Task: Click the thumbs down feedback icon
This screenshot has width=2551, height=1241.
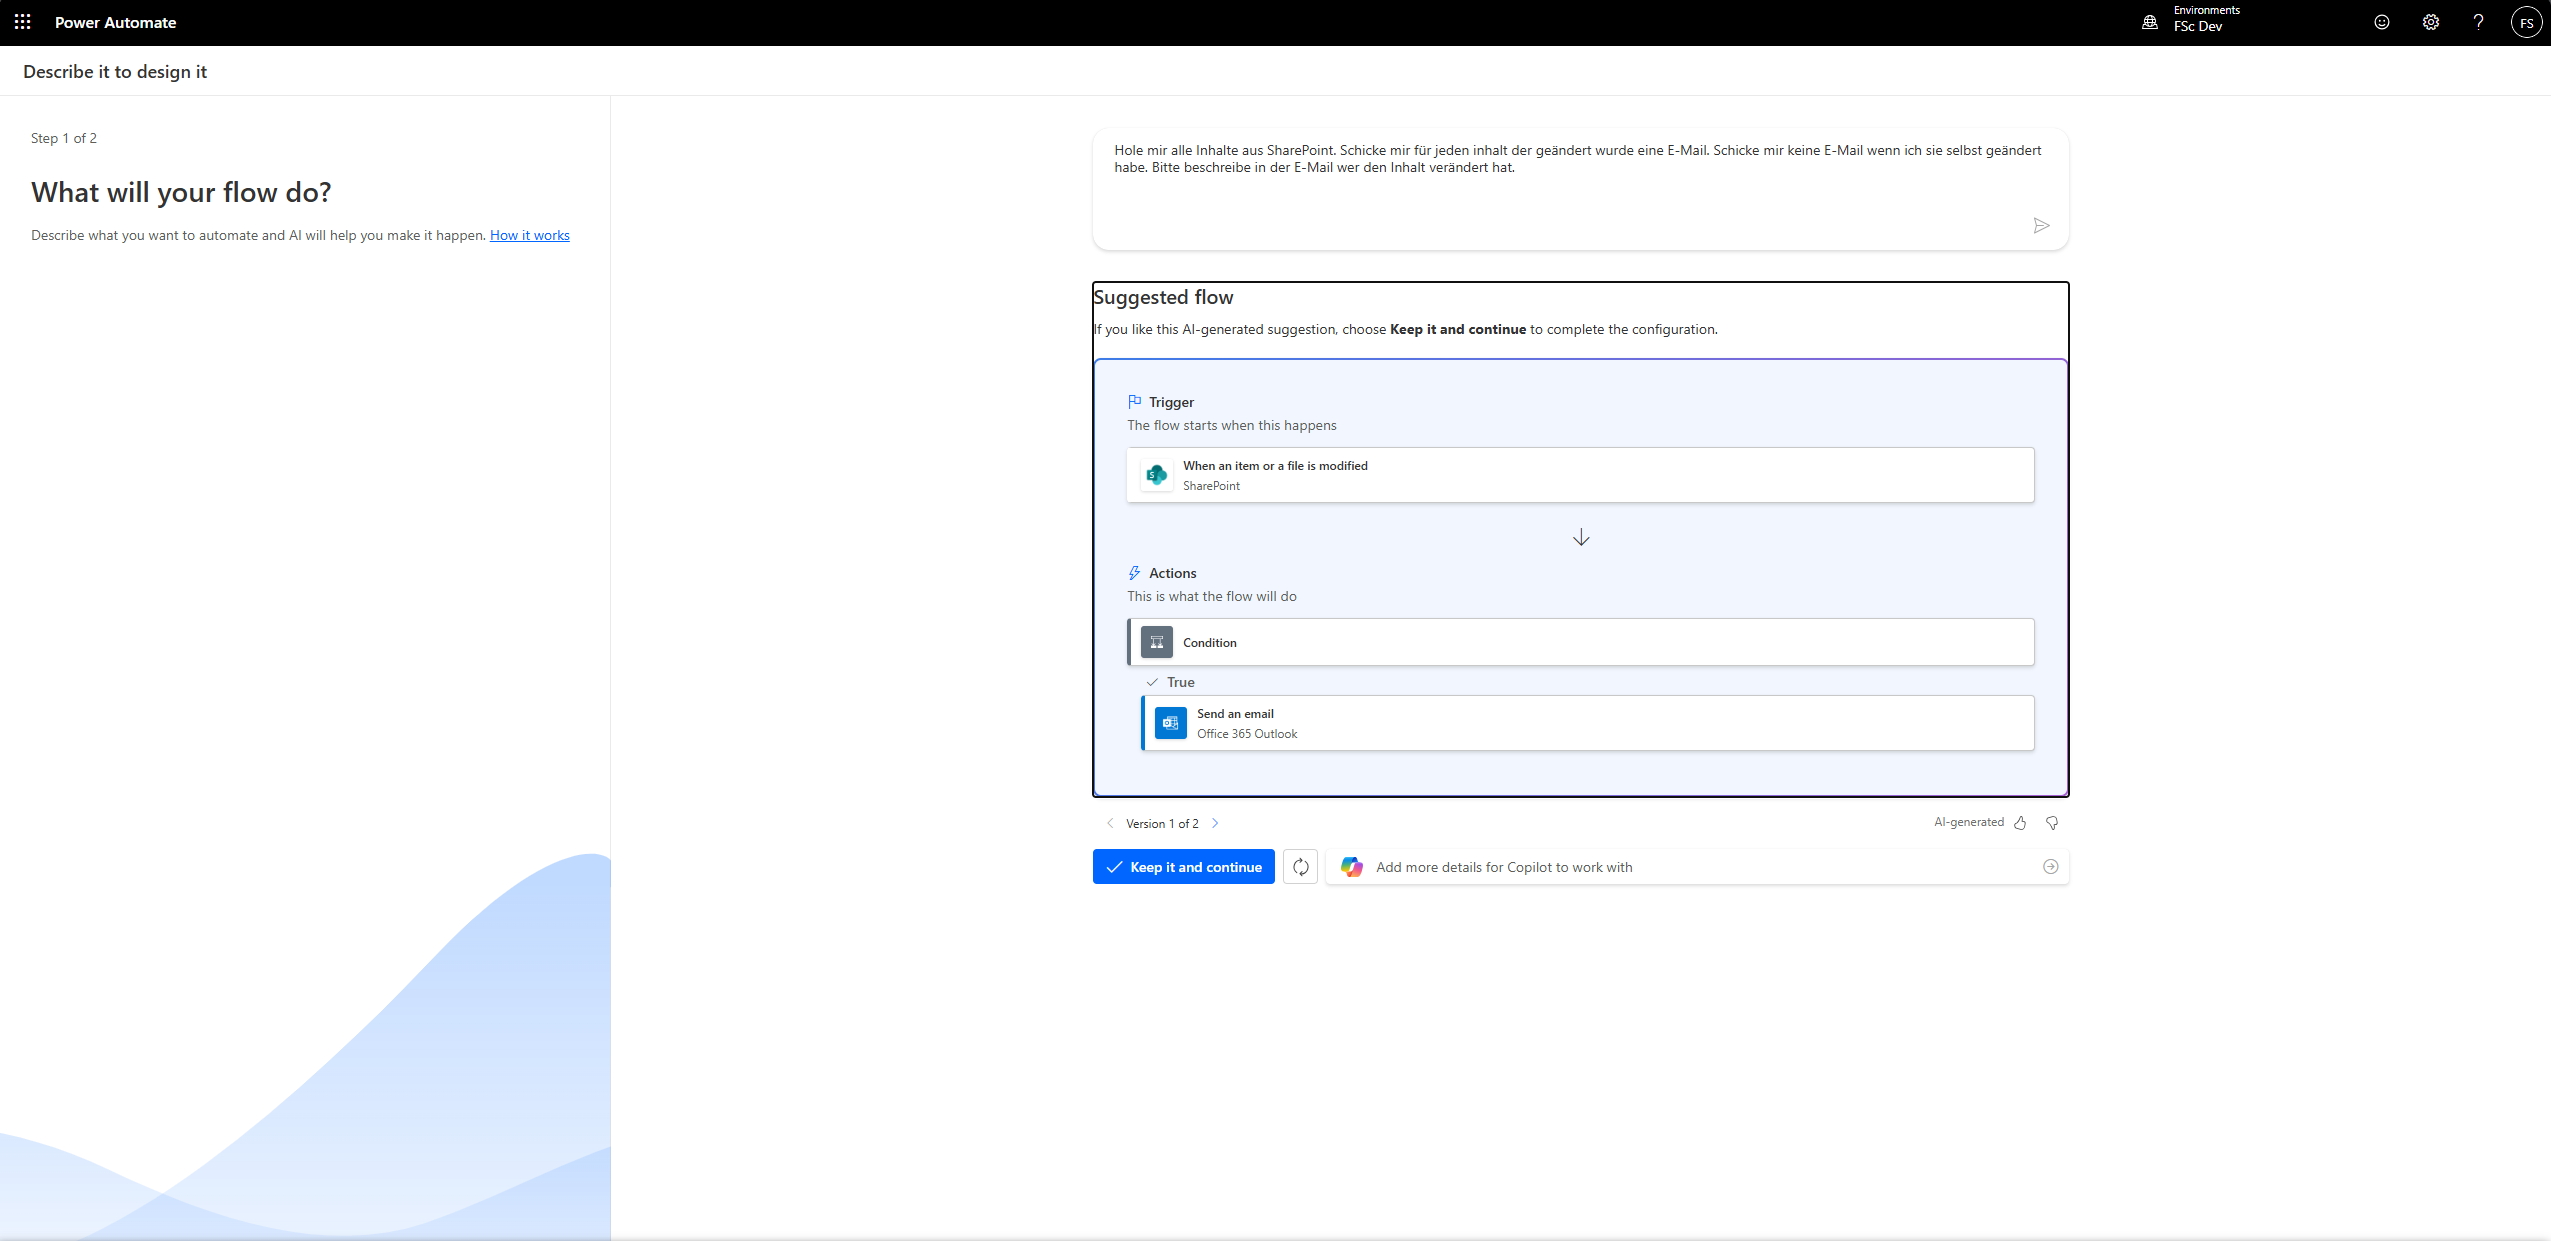Action: 2052,823
